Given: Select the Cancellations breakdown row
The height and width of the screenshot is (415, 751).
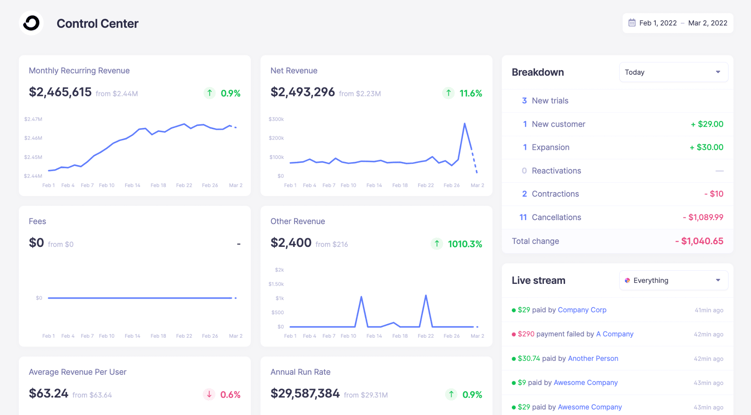Looking at the screenshot, I should coord(617,217).
